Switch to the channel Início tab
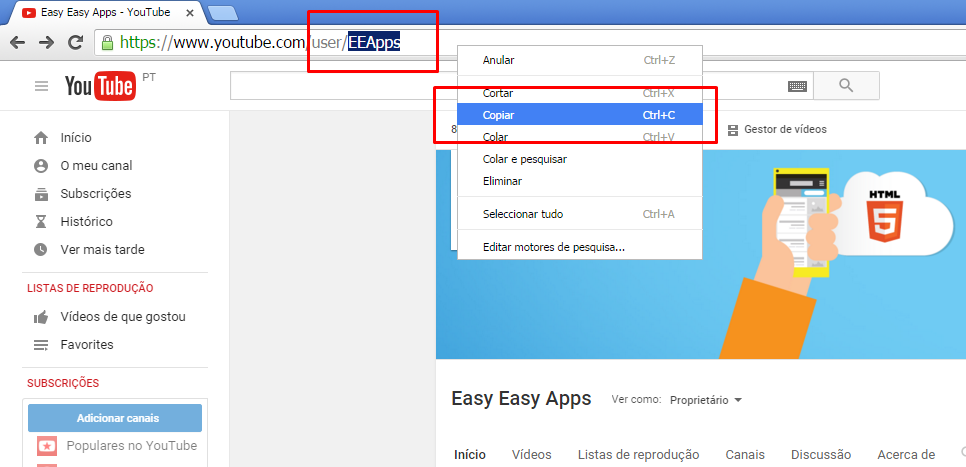Image resolution: width=966 pixels, height=467 pixels. (x=469, y=455)
